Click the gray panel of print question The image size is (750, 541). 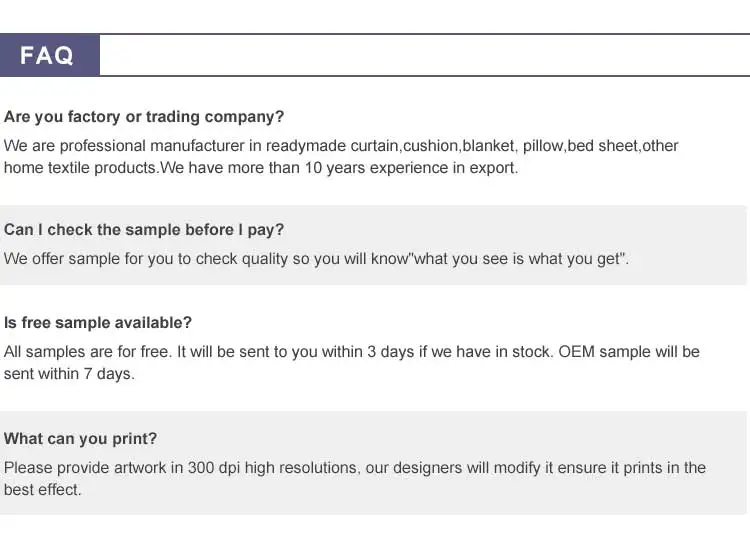click(x=373, y=463)
